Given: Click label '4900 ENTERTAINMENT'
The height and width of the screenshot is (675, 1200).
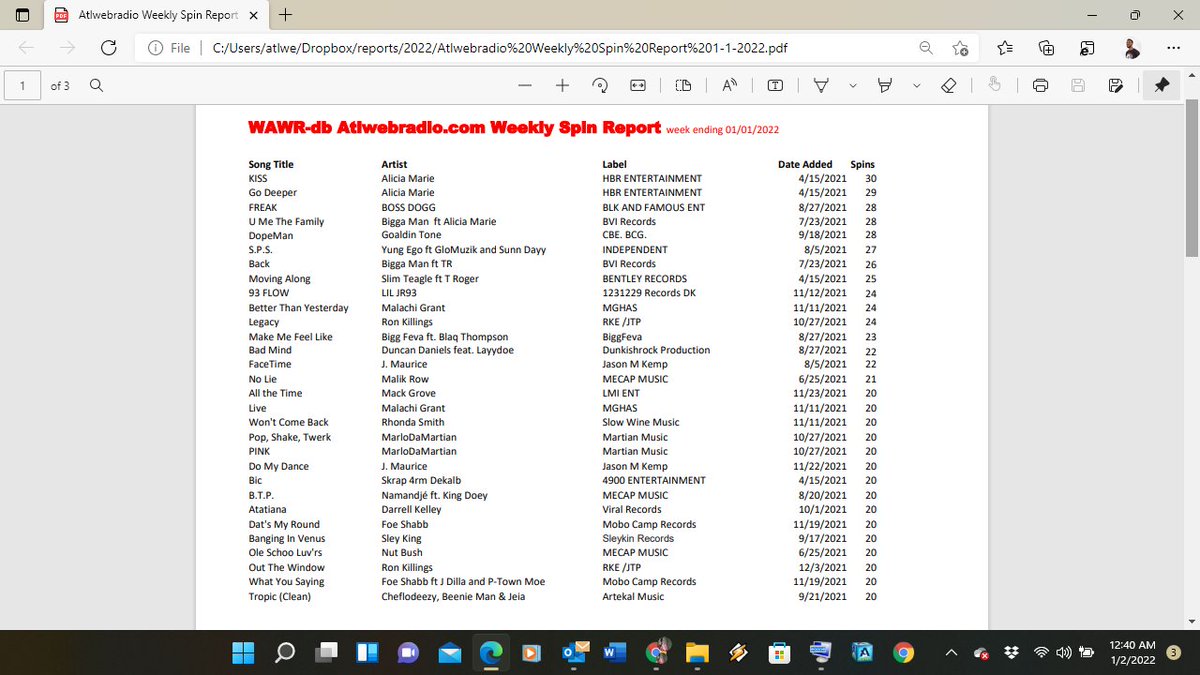Looking at the screenshot, I should click(x=653, y=481).
